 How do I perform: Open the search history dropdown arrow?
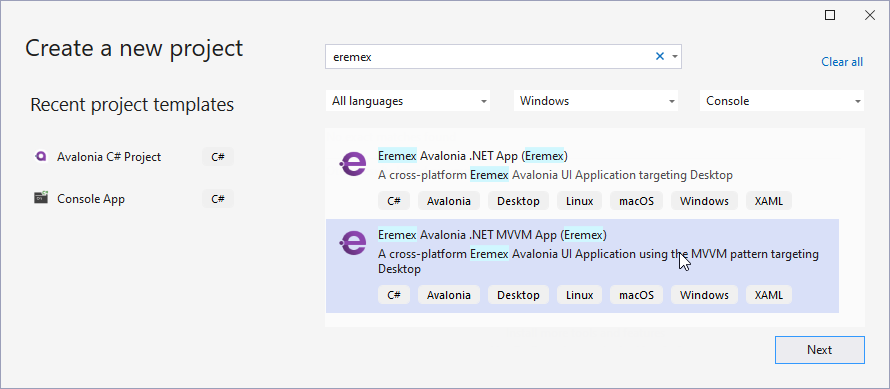(674, 57)
